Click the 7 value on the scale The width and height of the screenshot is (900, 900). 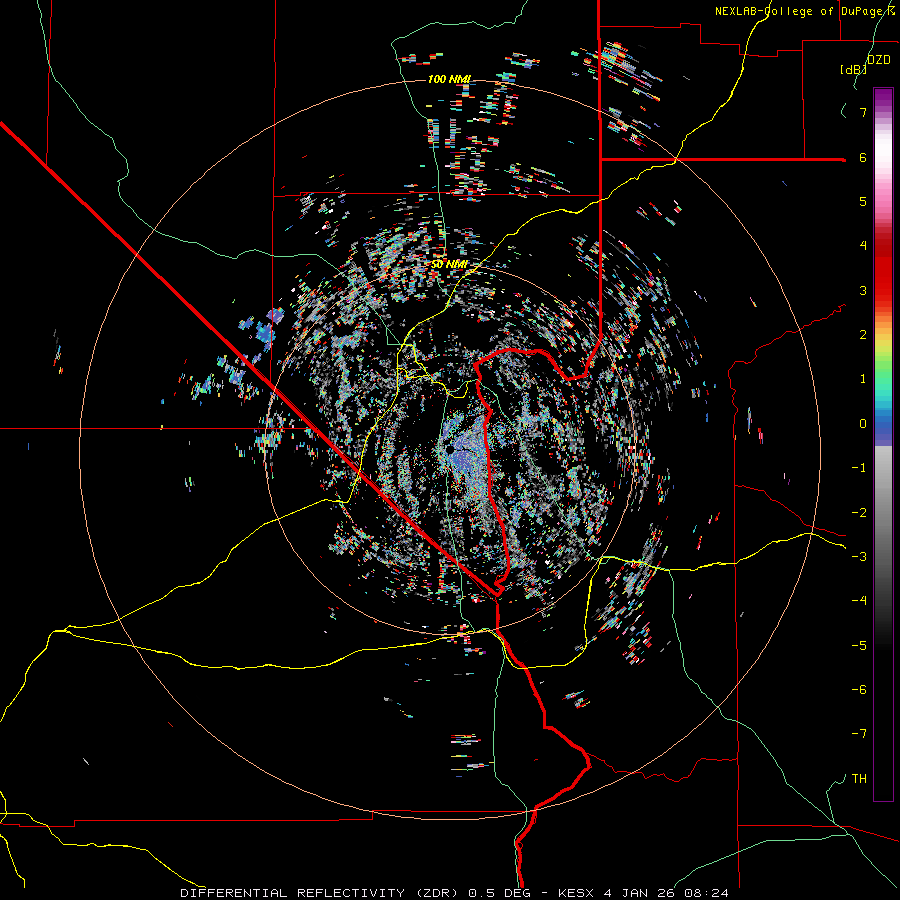coord(863,112)
